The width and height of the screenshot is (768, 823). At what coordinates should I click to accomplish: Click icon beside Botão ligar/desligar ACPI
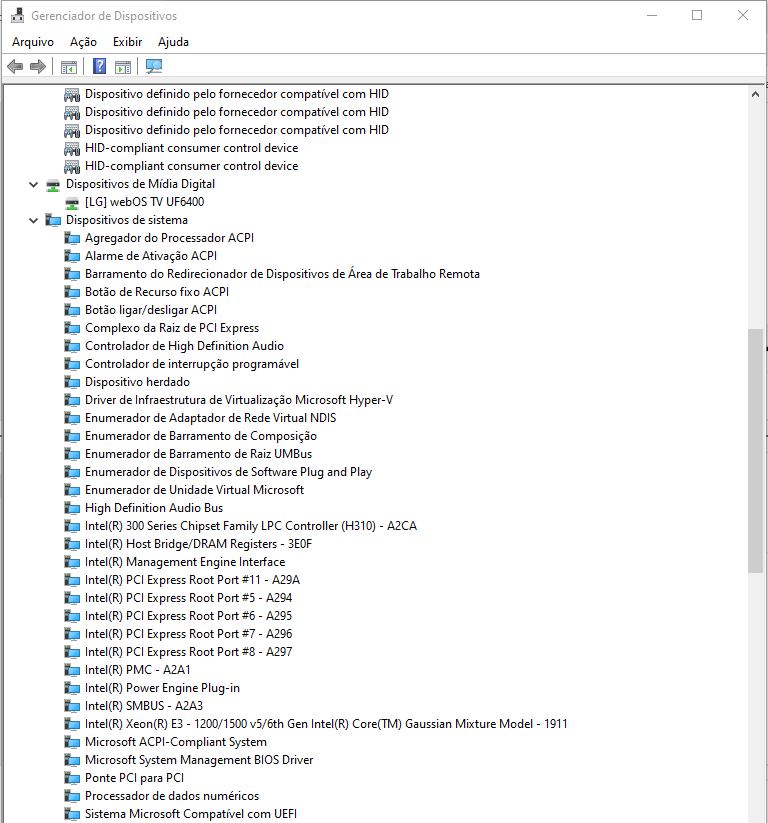72,310
